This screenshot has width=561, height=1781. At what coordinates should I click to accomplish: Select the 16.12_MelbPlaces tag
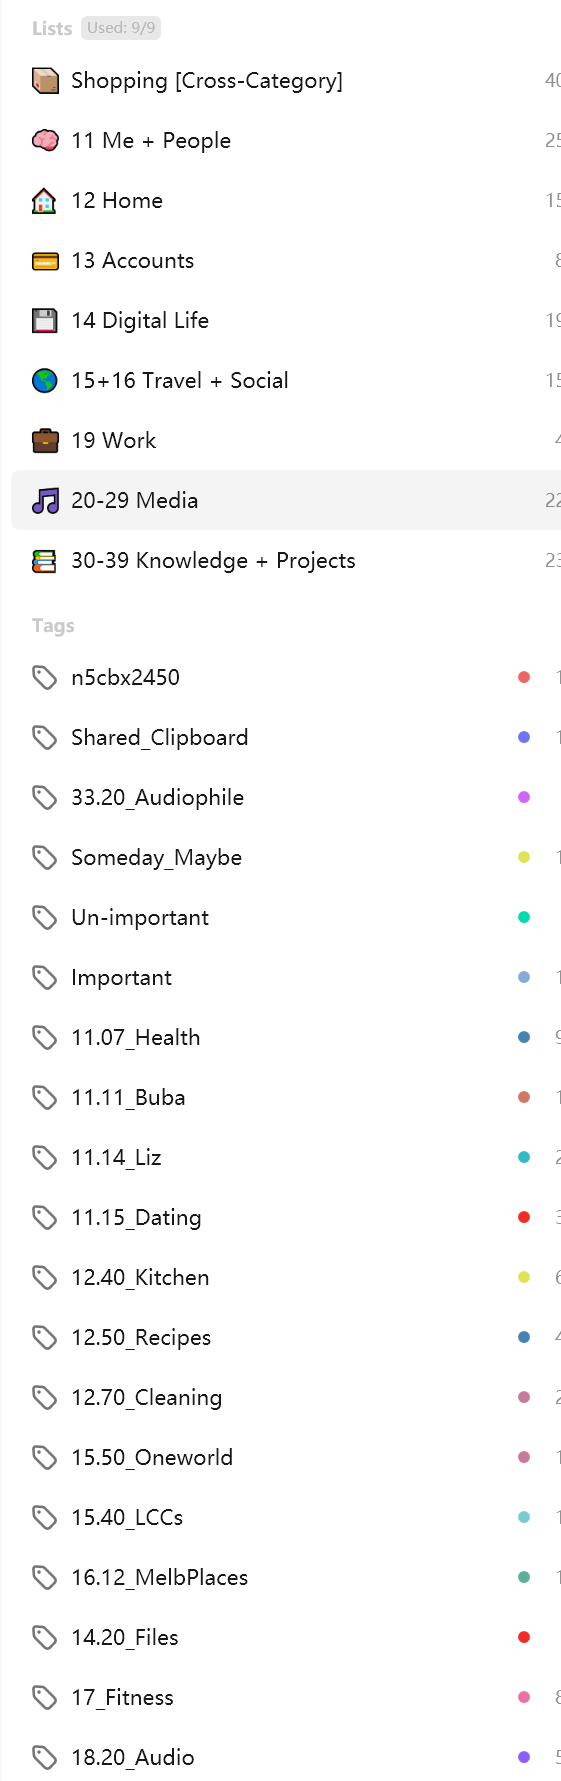coord(286,1578)
